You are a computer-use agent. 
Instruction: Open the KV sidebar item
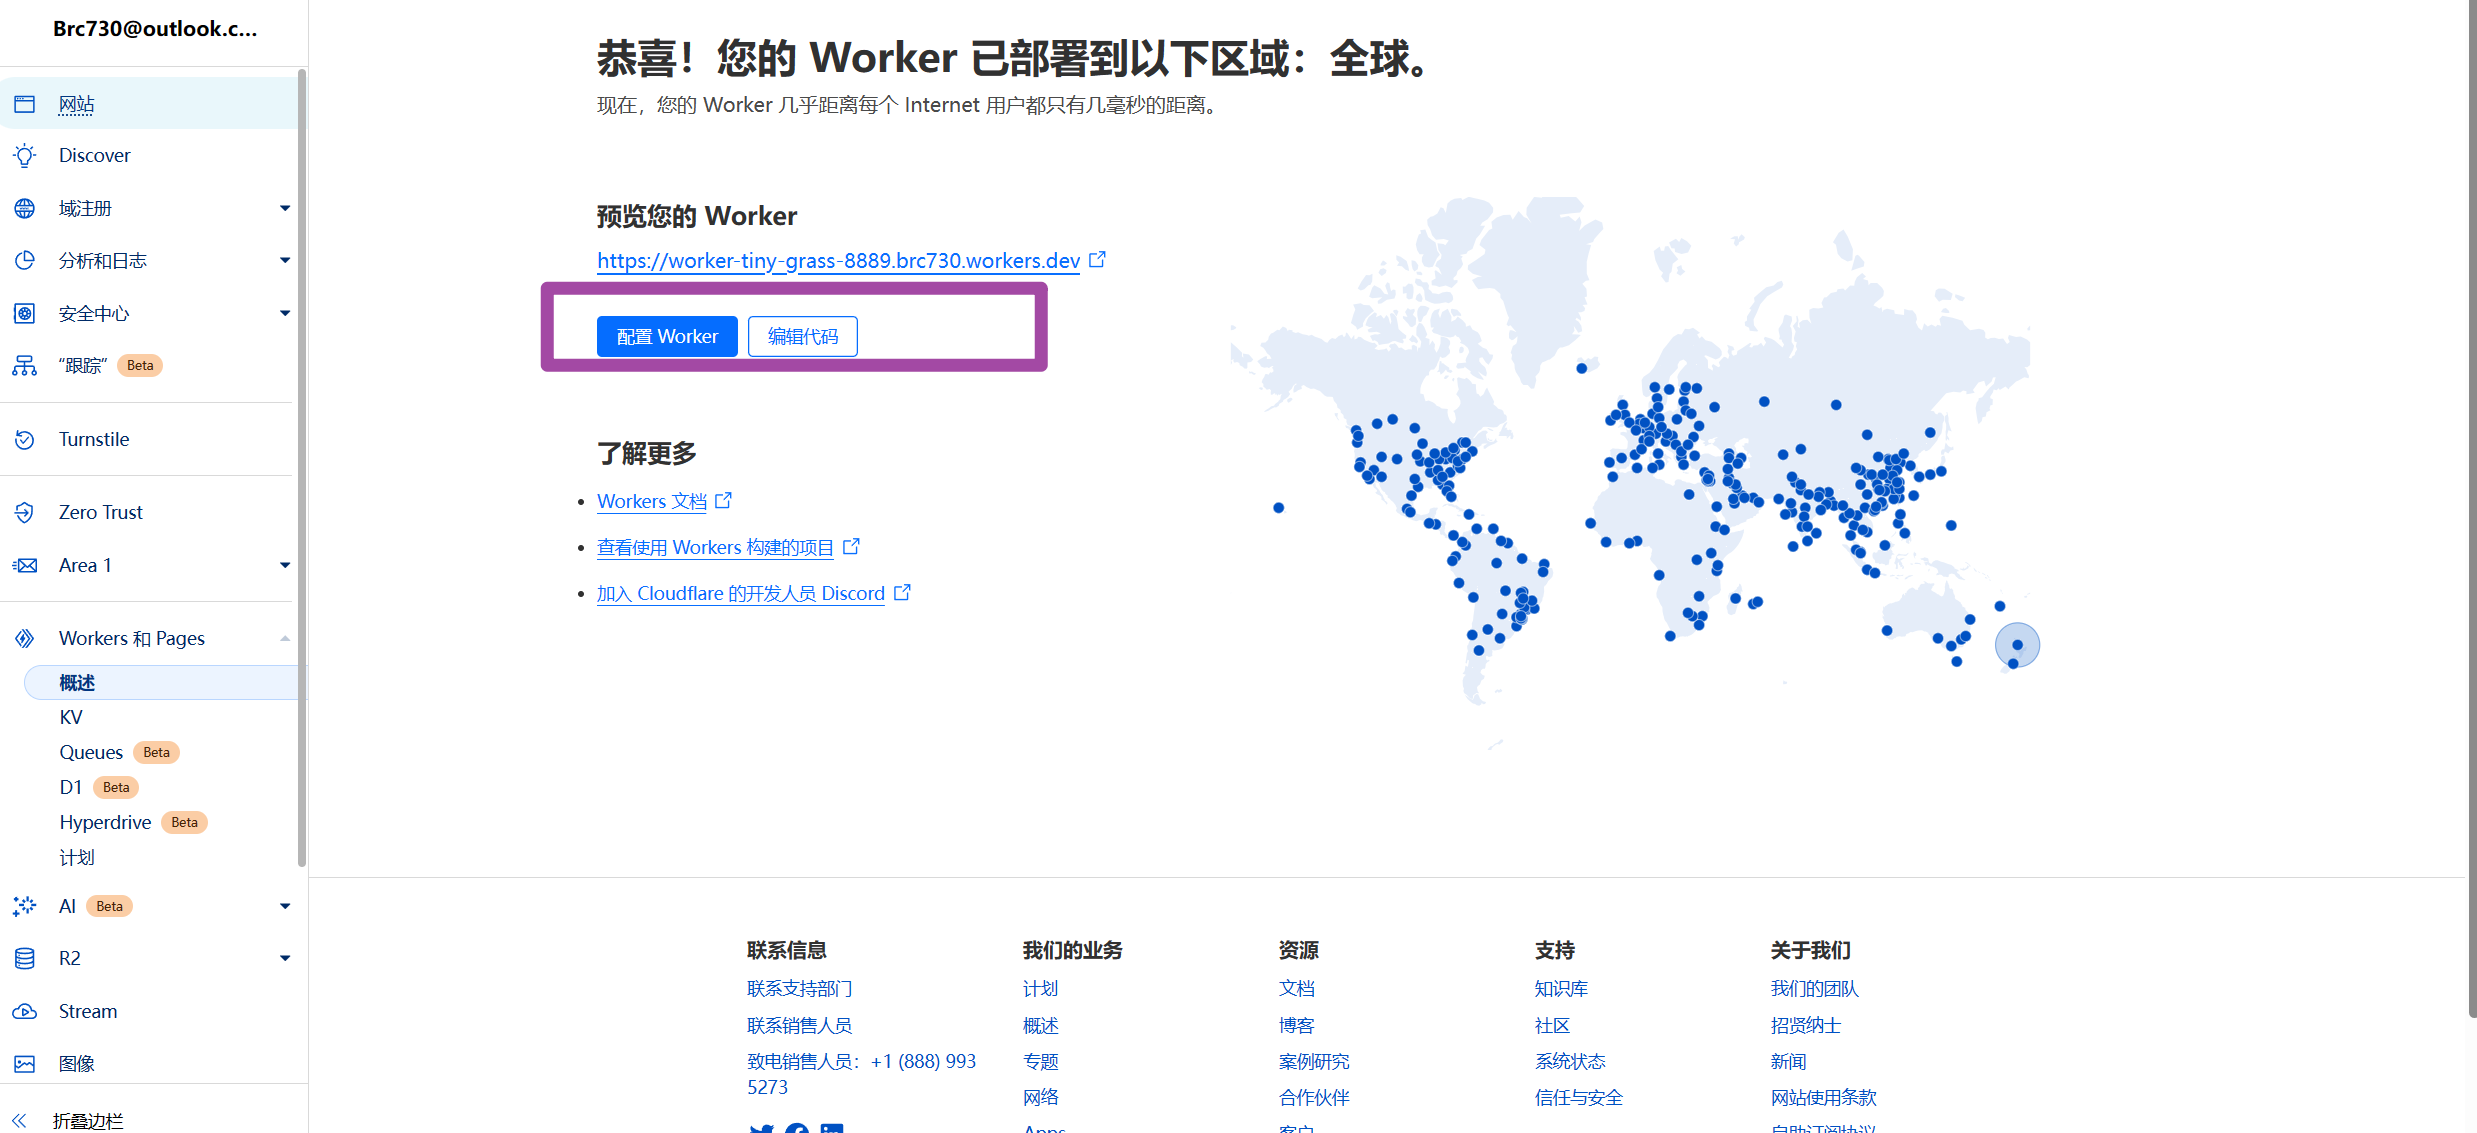click(x=71, y=717)
